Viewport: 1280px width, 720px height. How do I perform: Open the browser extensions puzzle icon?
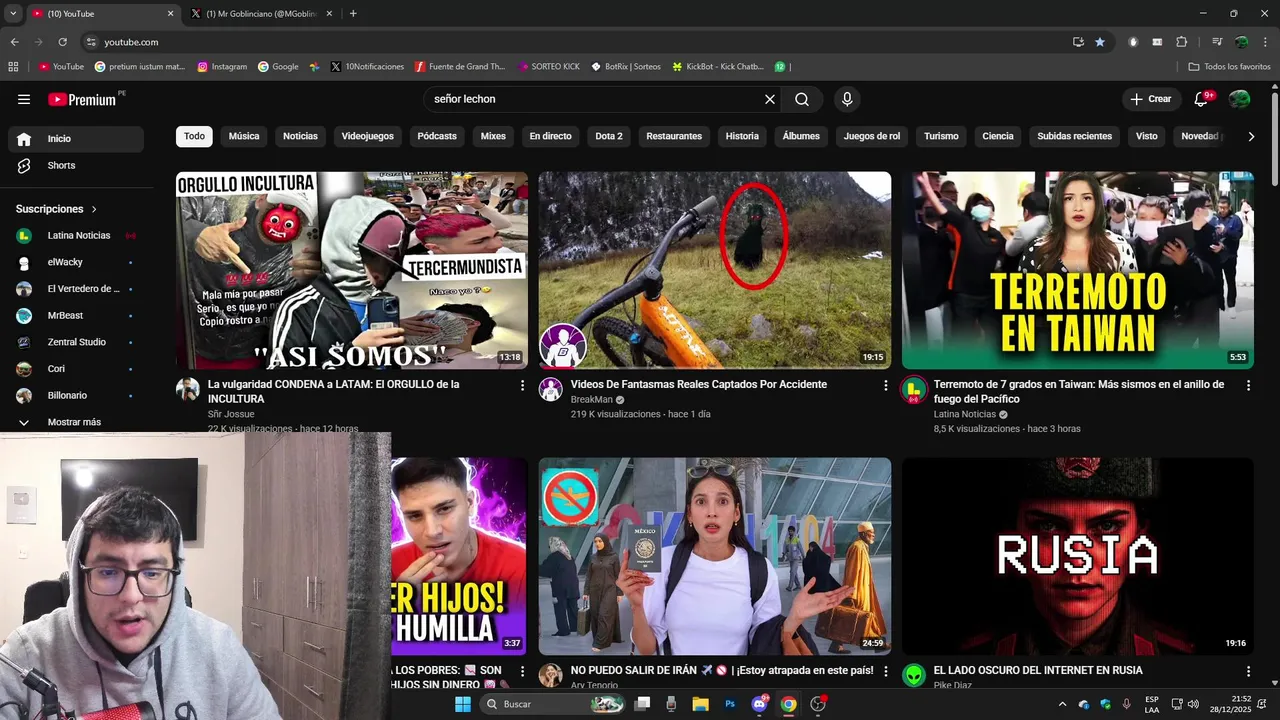click(1181, 42)
